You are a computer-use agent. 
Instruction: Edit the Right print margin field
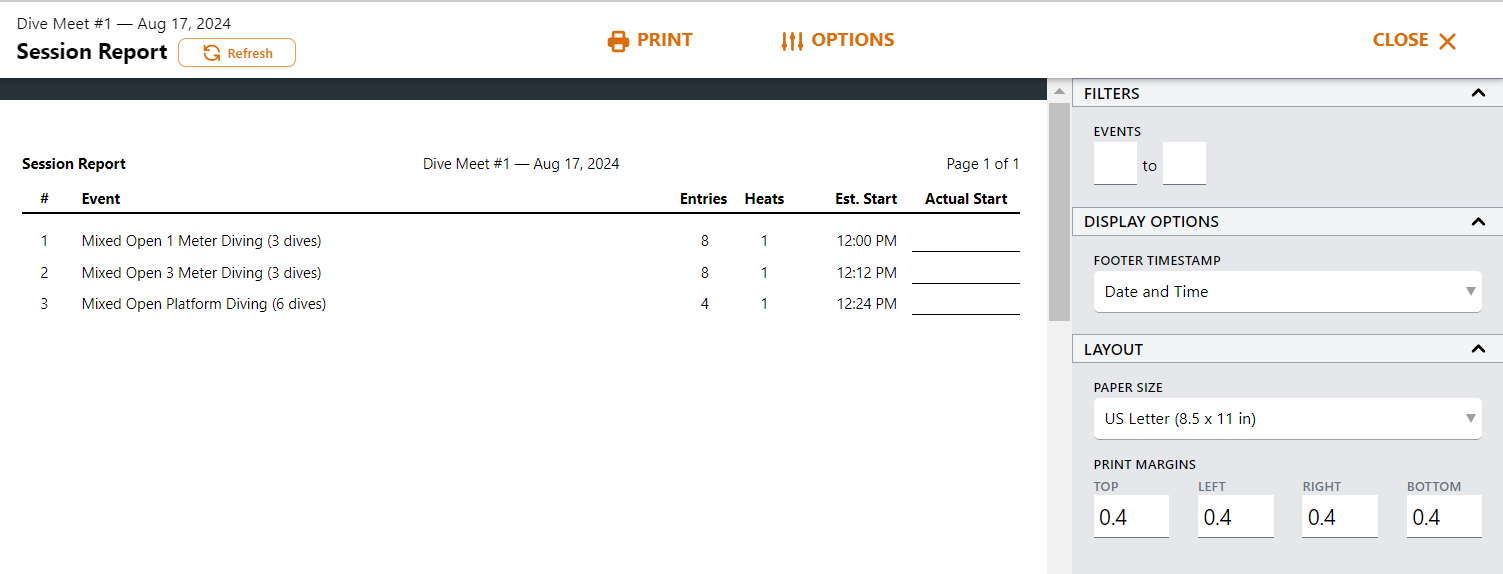click(1339, 517)
